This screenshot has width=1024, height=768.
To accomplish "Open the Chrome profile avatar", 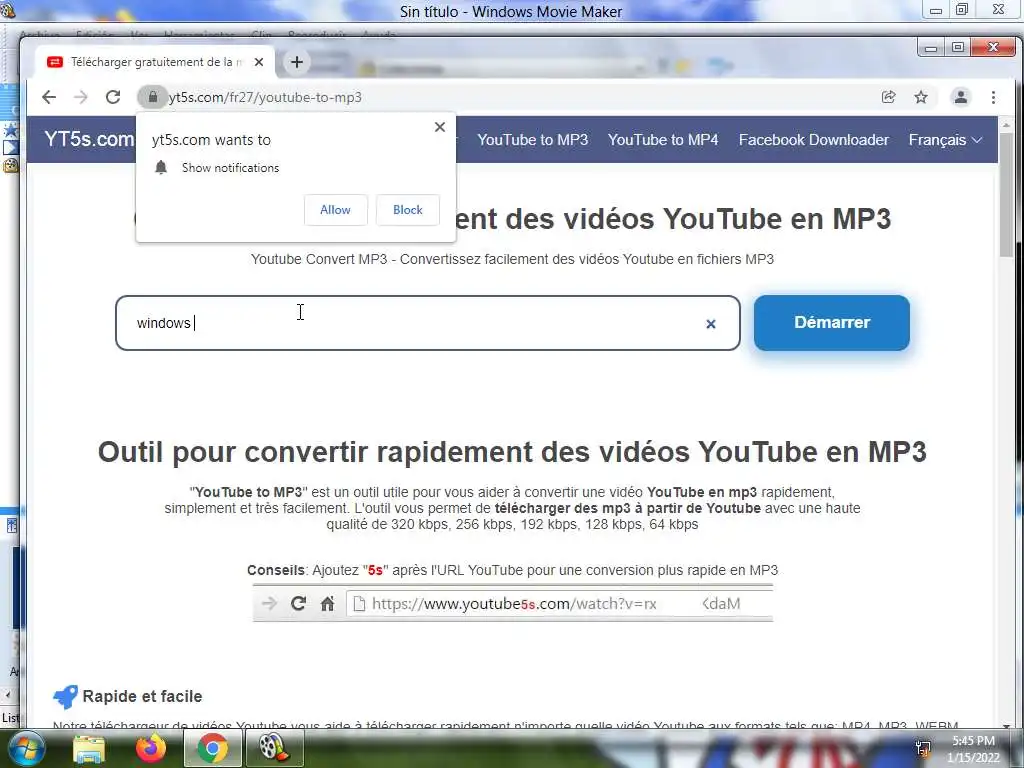I will [x=961, y=97].
